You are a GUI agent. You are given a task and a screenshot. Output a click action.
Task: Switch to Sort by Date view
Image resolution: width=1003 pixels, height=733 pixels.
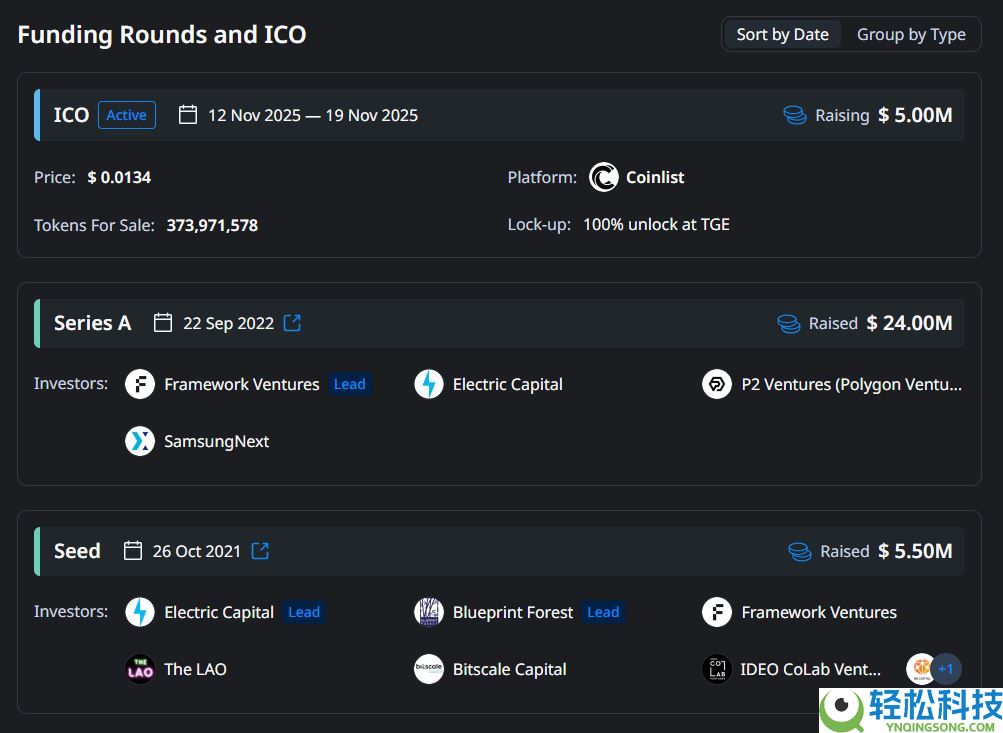tap(782, 34)
